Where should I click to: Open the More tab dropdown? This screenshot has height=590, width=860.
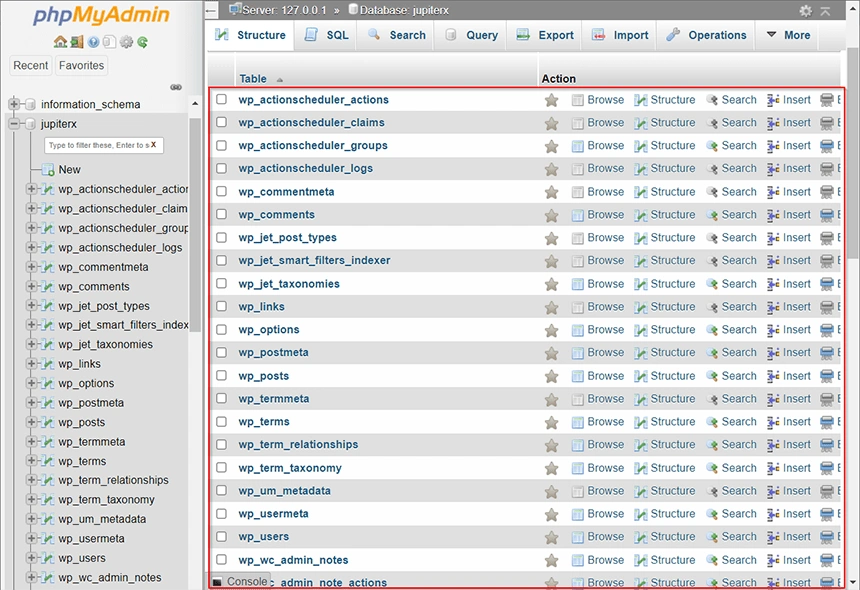[x=787, y=35]
